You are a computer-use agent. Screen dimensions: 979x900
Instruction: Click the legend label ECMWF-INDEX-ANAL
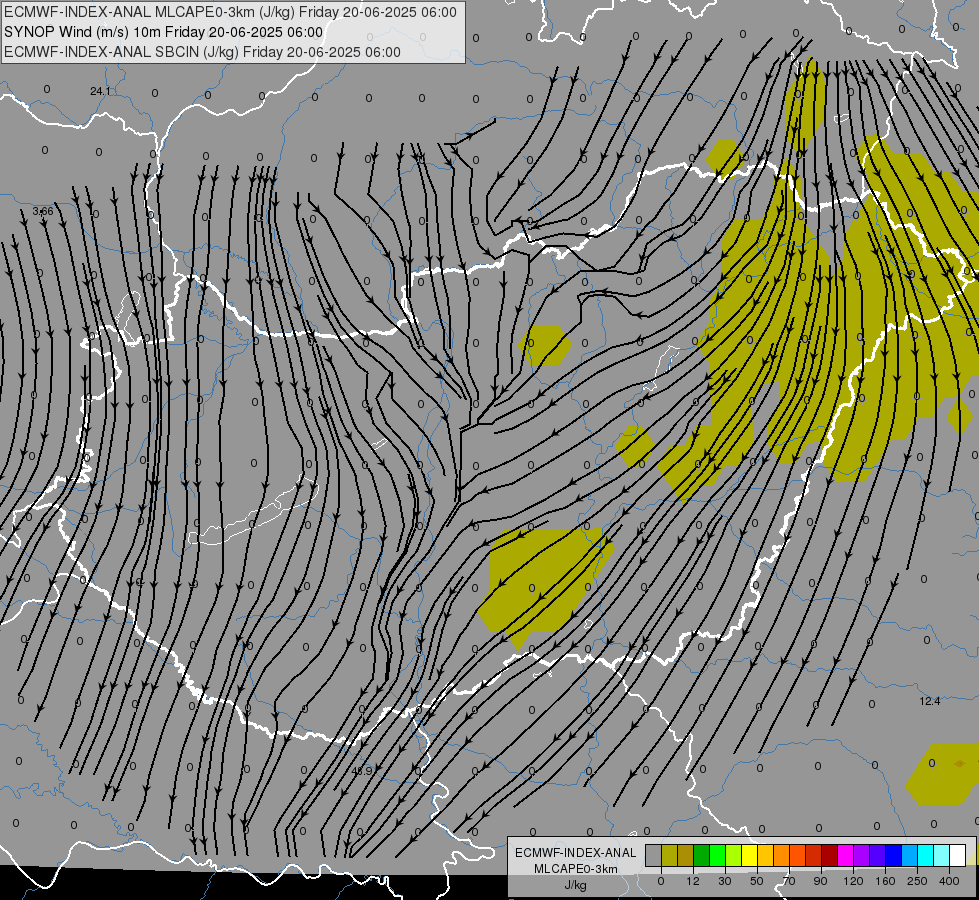[575, 853]
